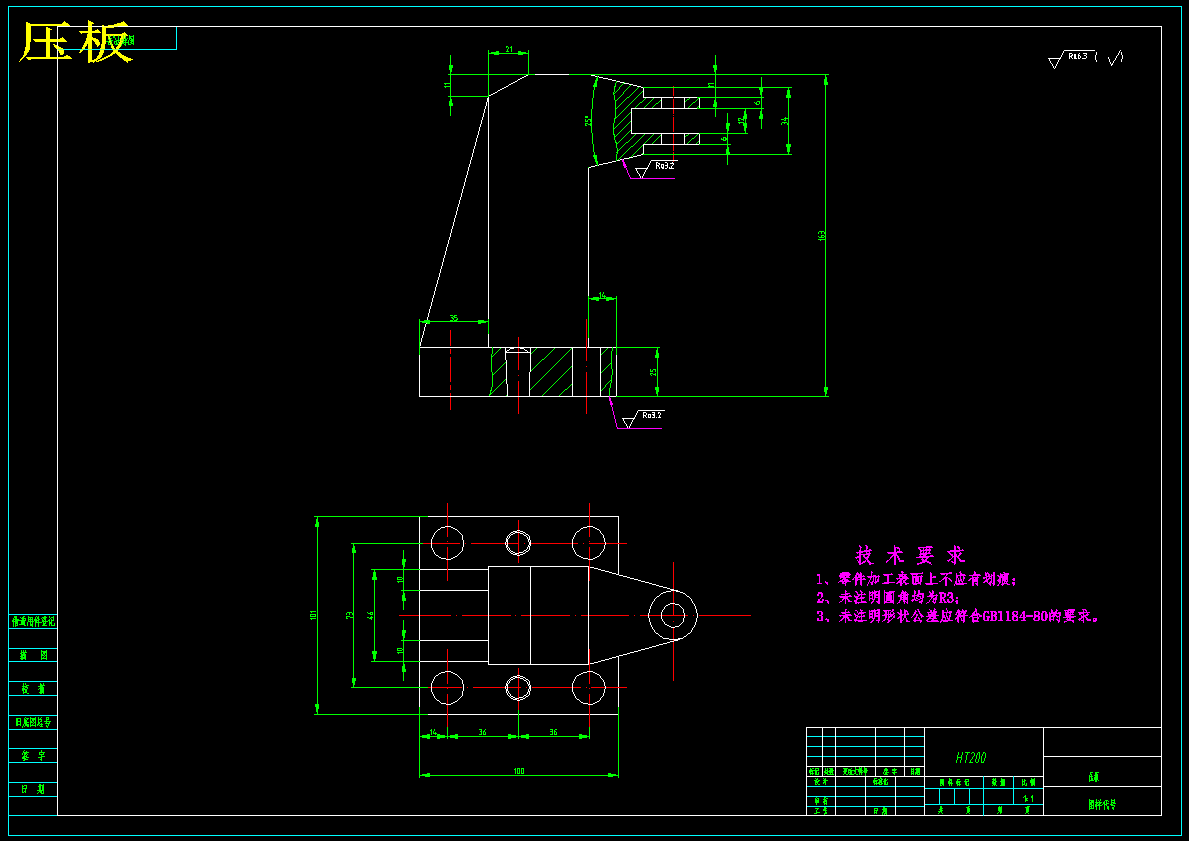
Task: Select the Ra3.2 symbol below the base plate
Action: 643,419
